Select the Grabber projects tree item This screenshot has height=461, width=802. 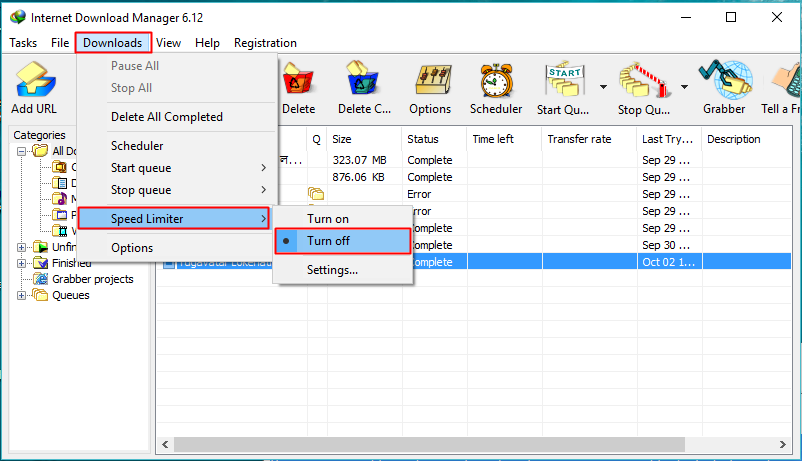pyautogui.click(x=93, y=279)
